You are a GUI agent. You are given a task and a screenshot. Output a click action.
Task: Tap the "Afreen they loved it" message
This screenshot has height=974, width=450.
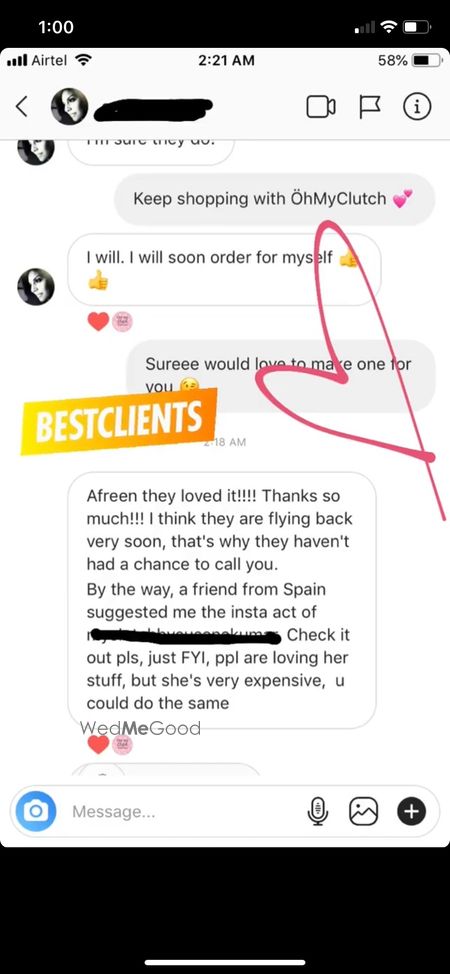click(x=222, y=600)
